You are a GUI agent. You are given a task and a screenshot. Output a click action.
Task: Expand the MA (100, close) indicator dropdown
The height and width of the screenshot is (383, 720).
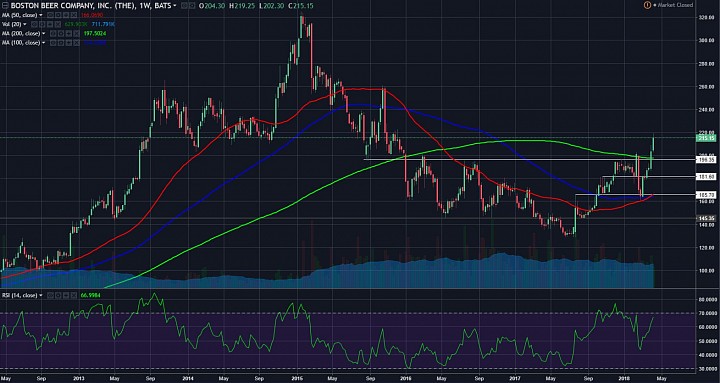[44, 43]
